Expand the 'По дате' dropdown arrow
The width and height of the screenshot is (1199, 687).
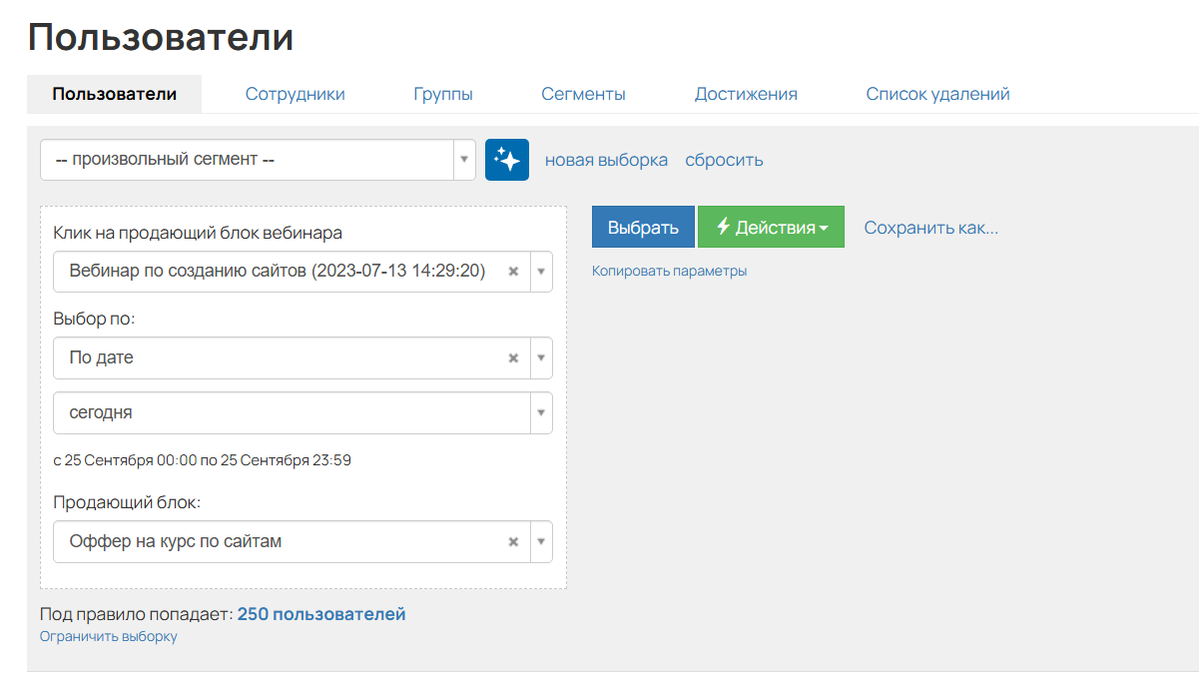(x=541, y=358)
